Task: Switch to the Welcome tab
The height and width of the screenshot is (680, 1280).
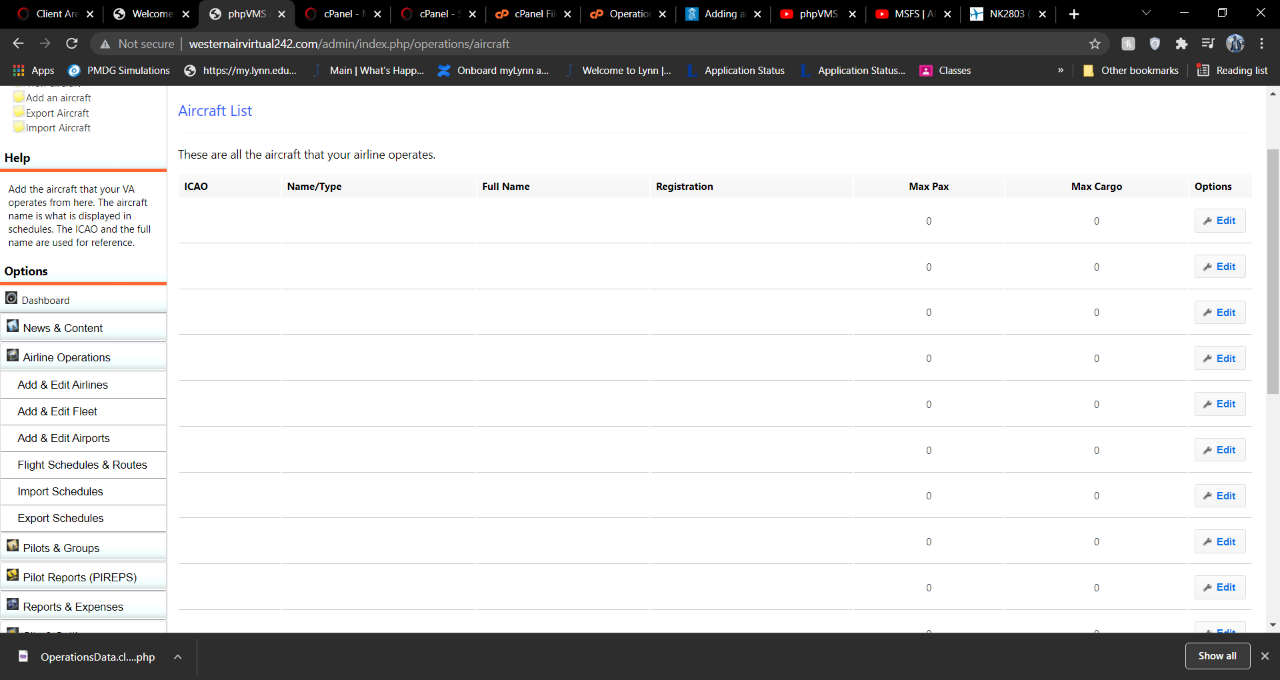Action: (x=152, y=14)
